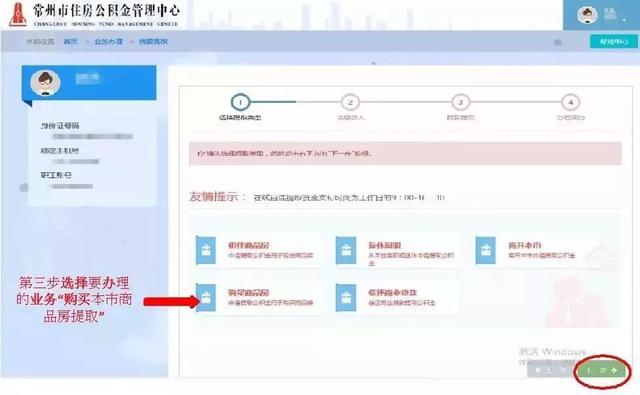Click the 离开本市 briefcase icon

click(x=486, y=250)
